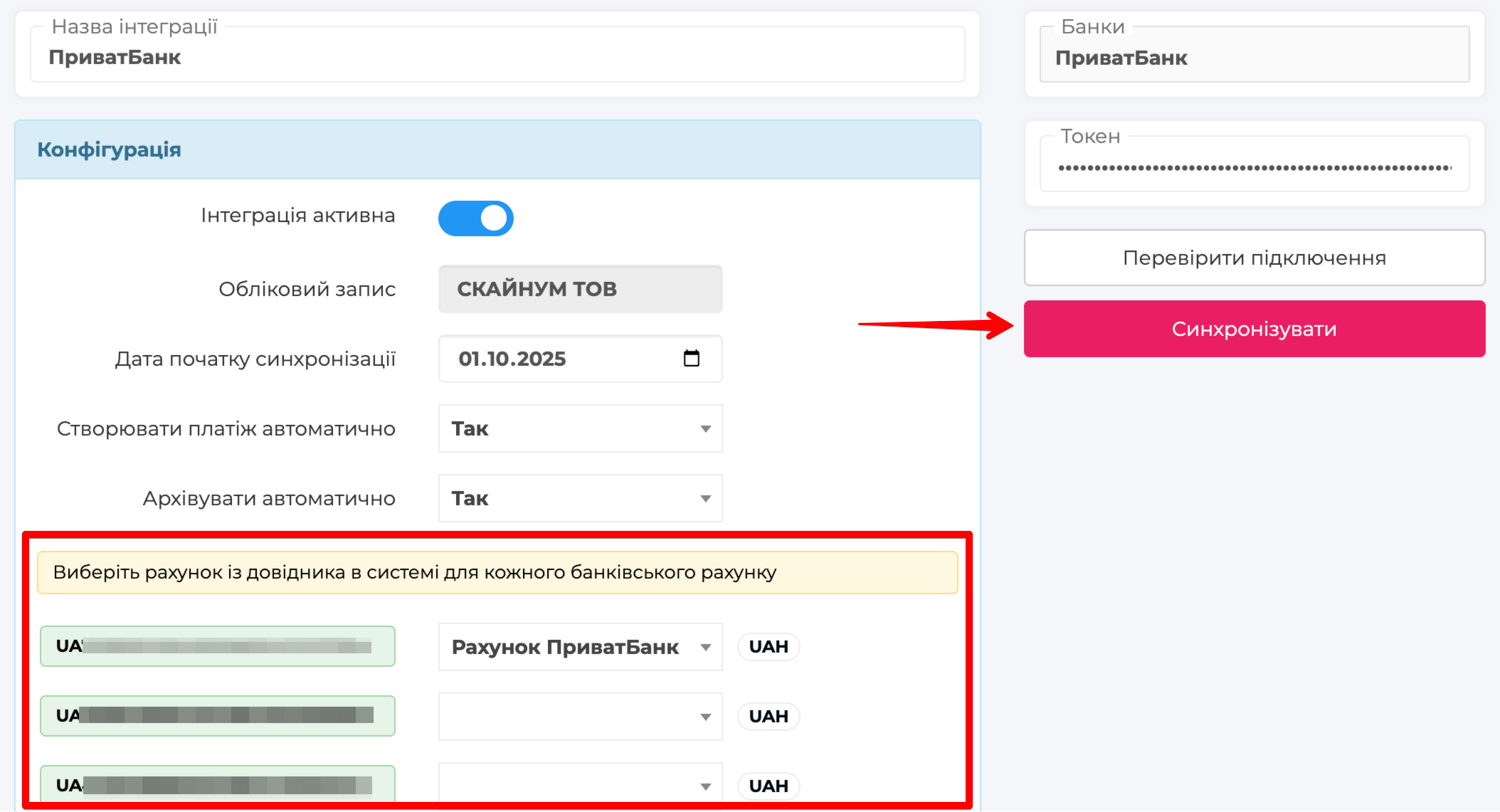Screen dimensions: 1500x812
Task: Open the empty account dropdown in third row
Action: coord(580,786)
